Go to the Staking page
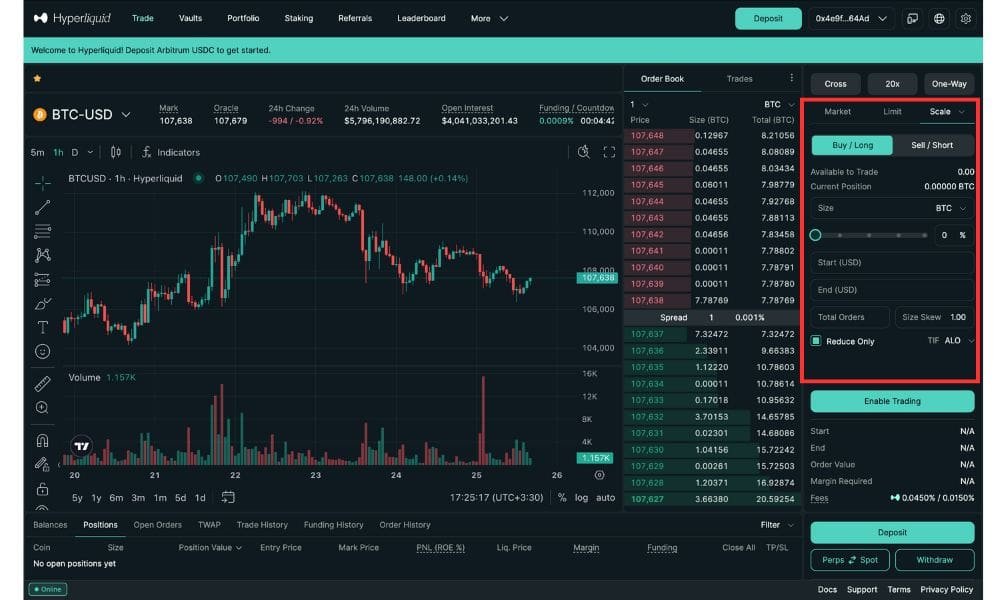The image size is (1000, 600). pyautogui.click(x=298, y=18)
